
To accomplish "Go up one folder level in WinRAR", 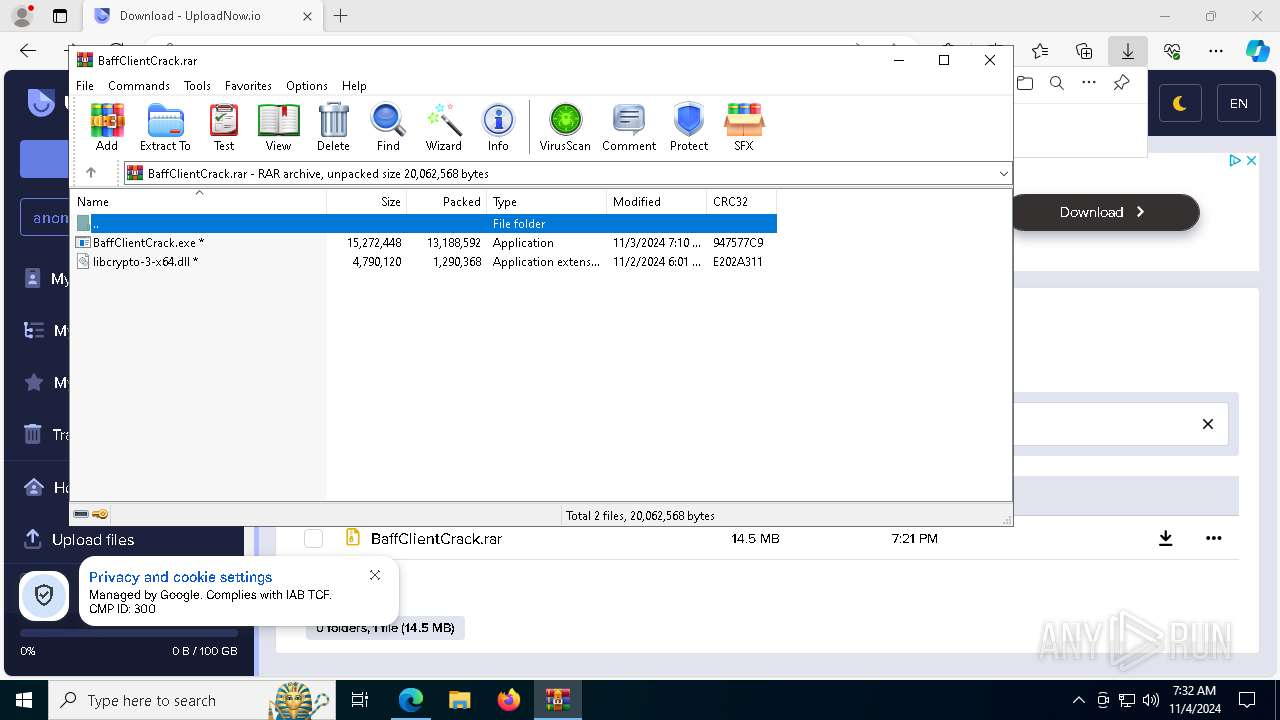I will (x=91, y=173).
